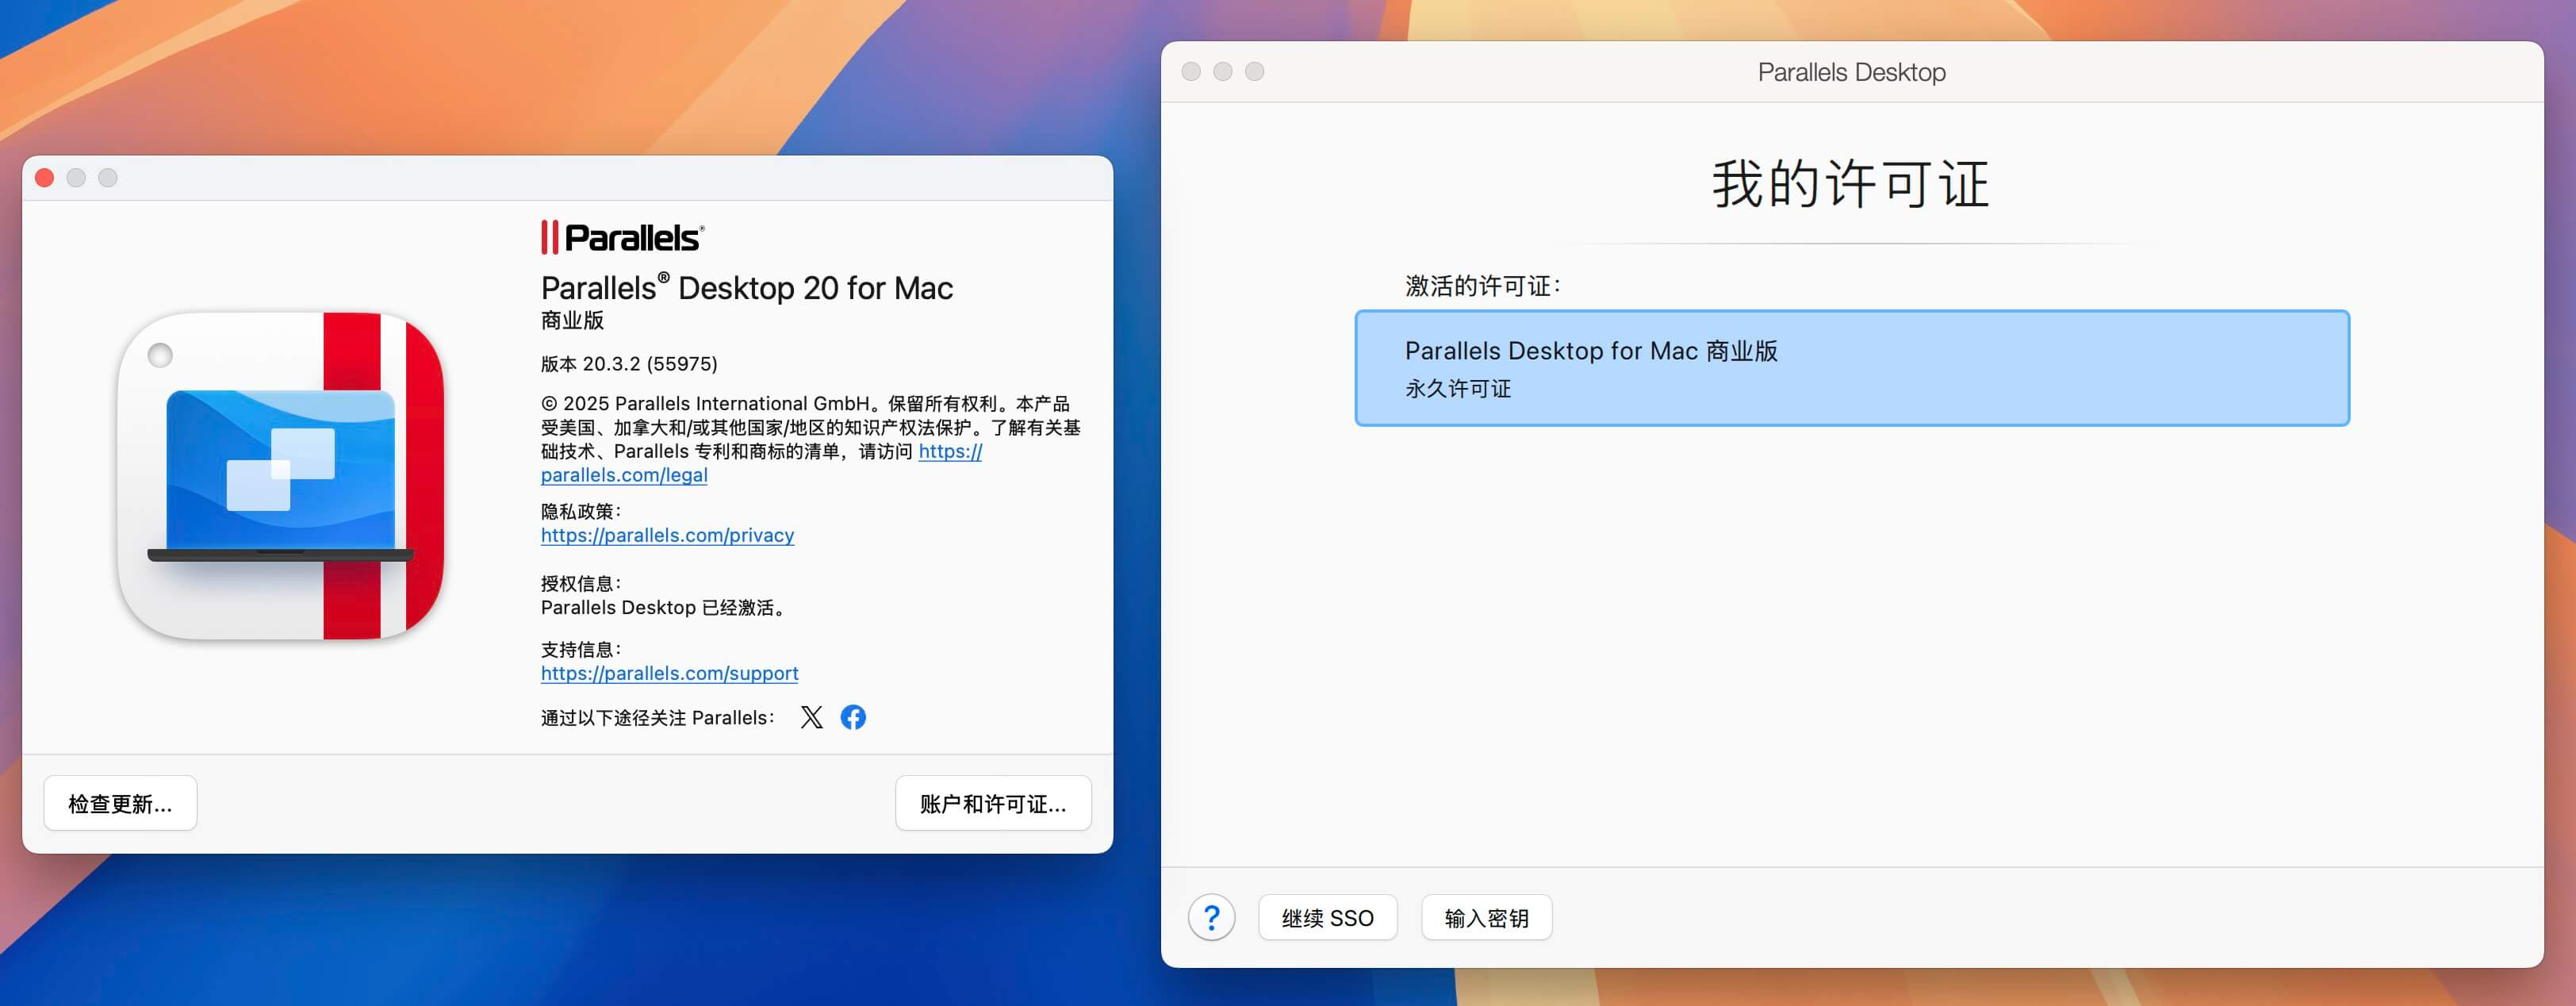Screen dimensions: 2576x1006
Task: Click the 输入密钥 button
Action: pos(1486,917)
